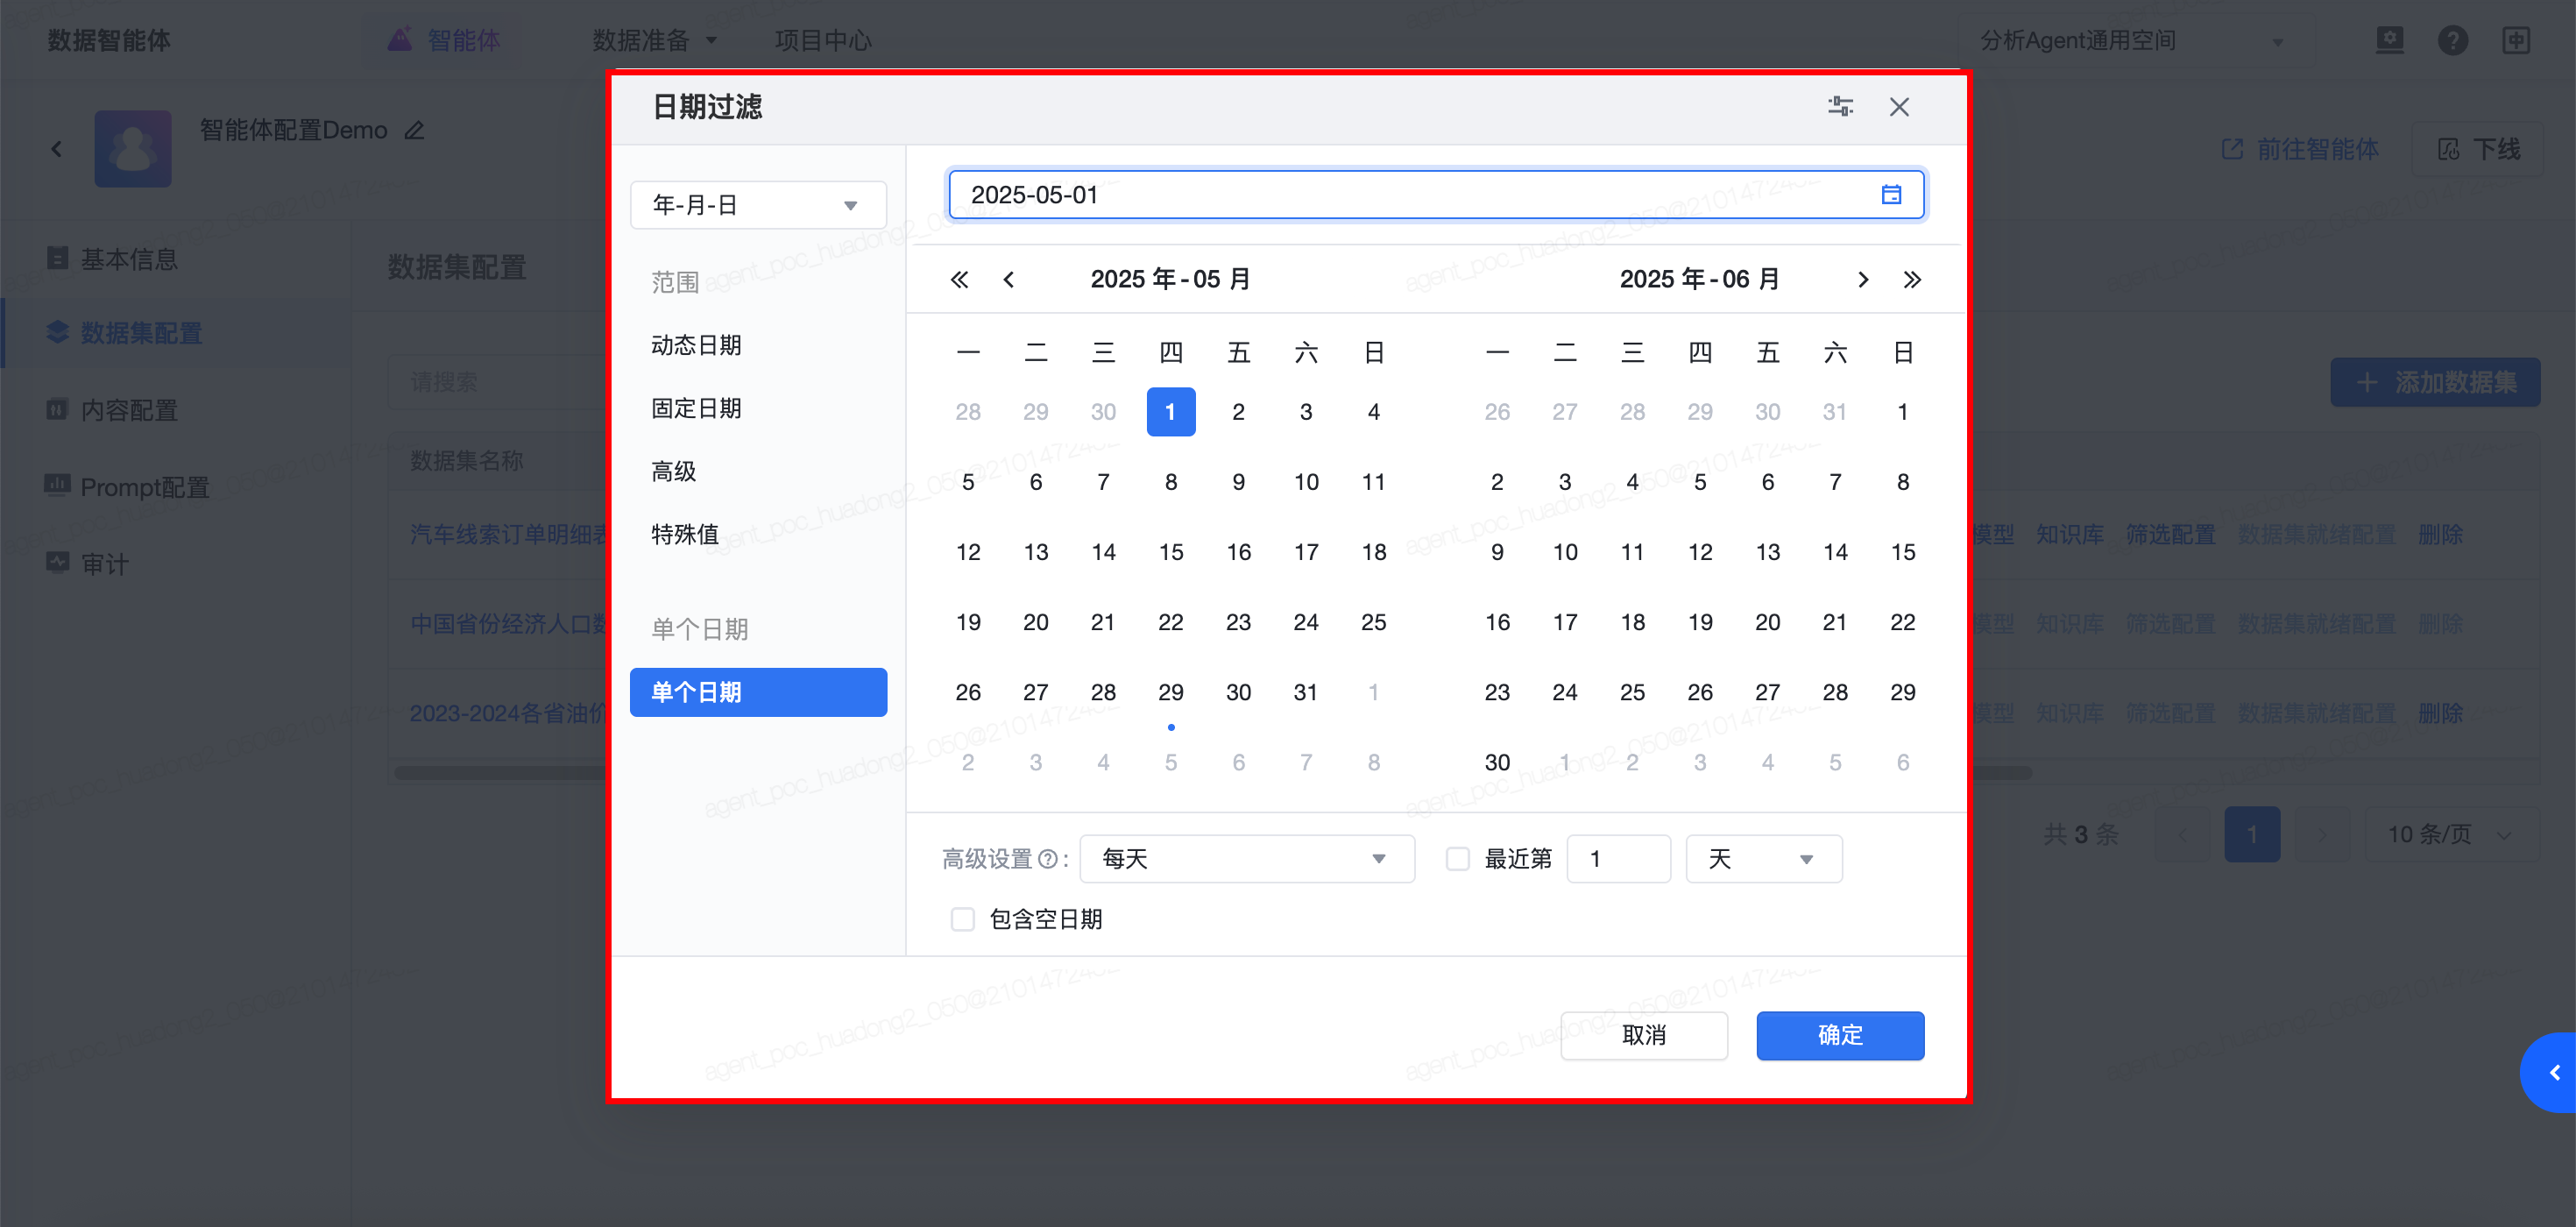
Task: Click 下线 button
Action: click(x=2478, y=150)
